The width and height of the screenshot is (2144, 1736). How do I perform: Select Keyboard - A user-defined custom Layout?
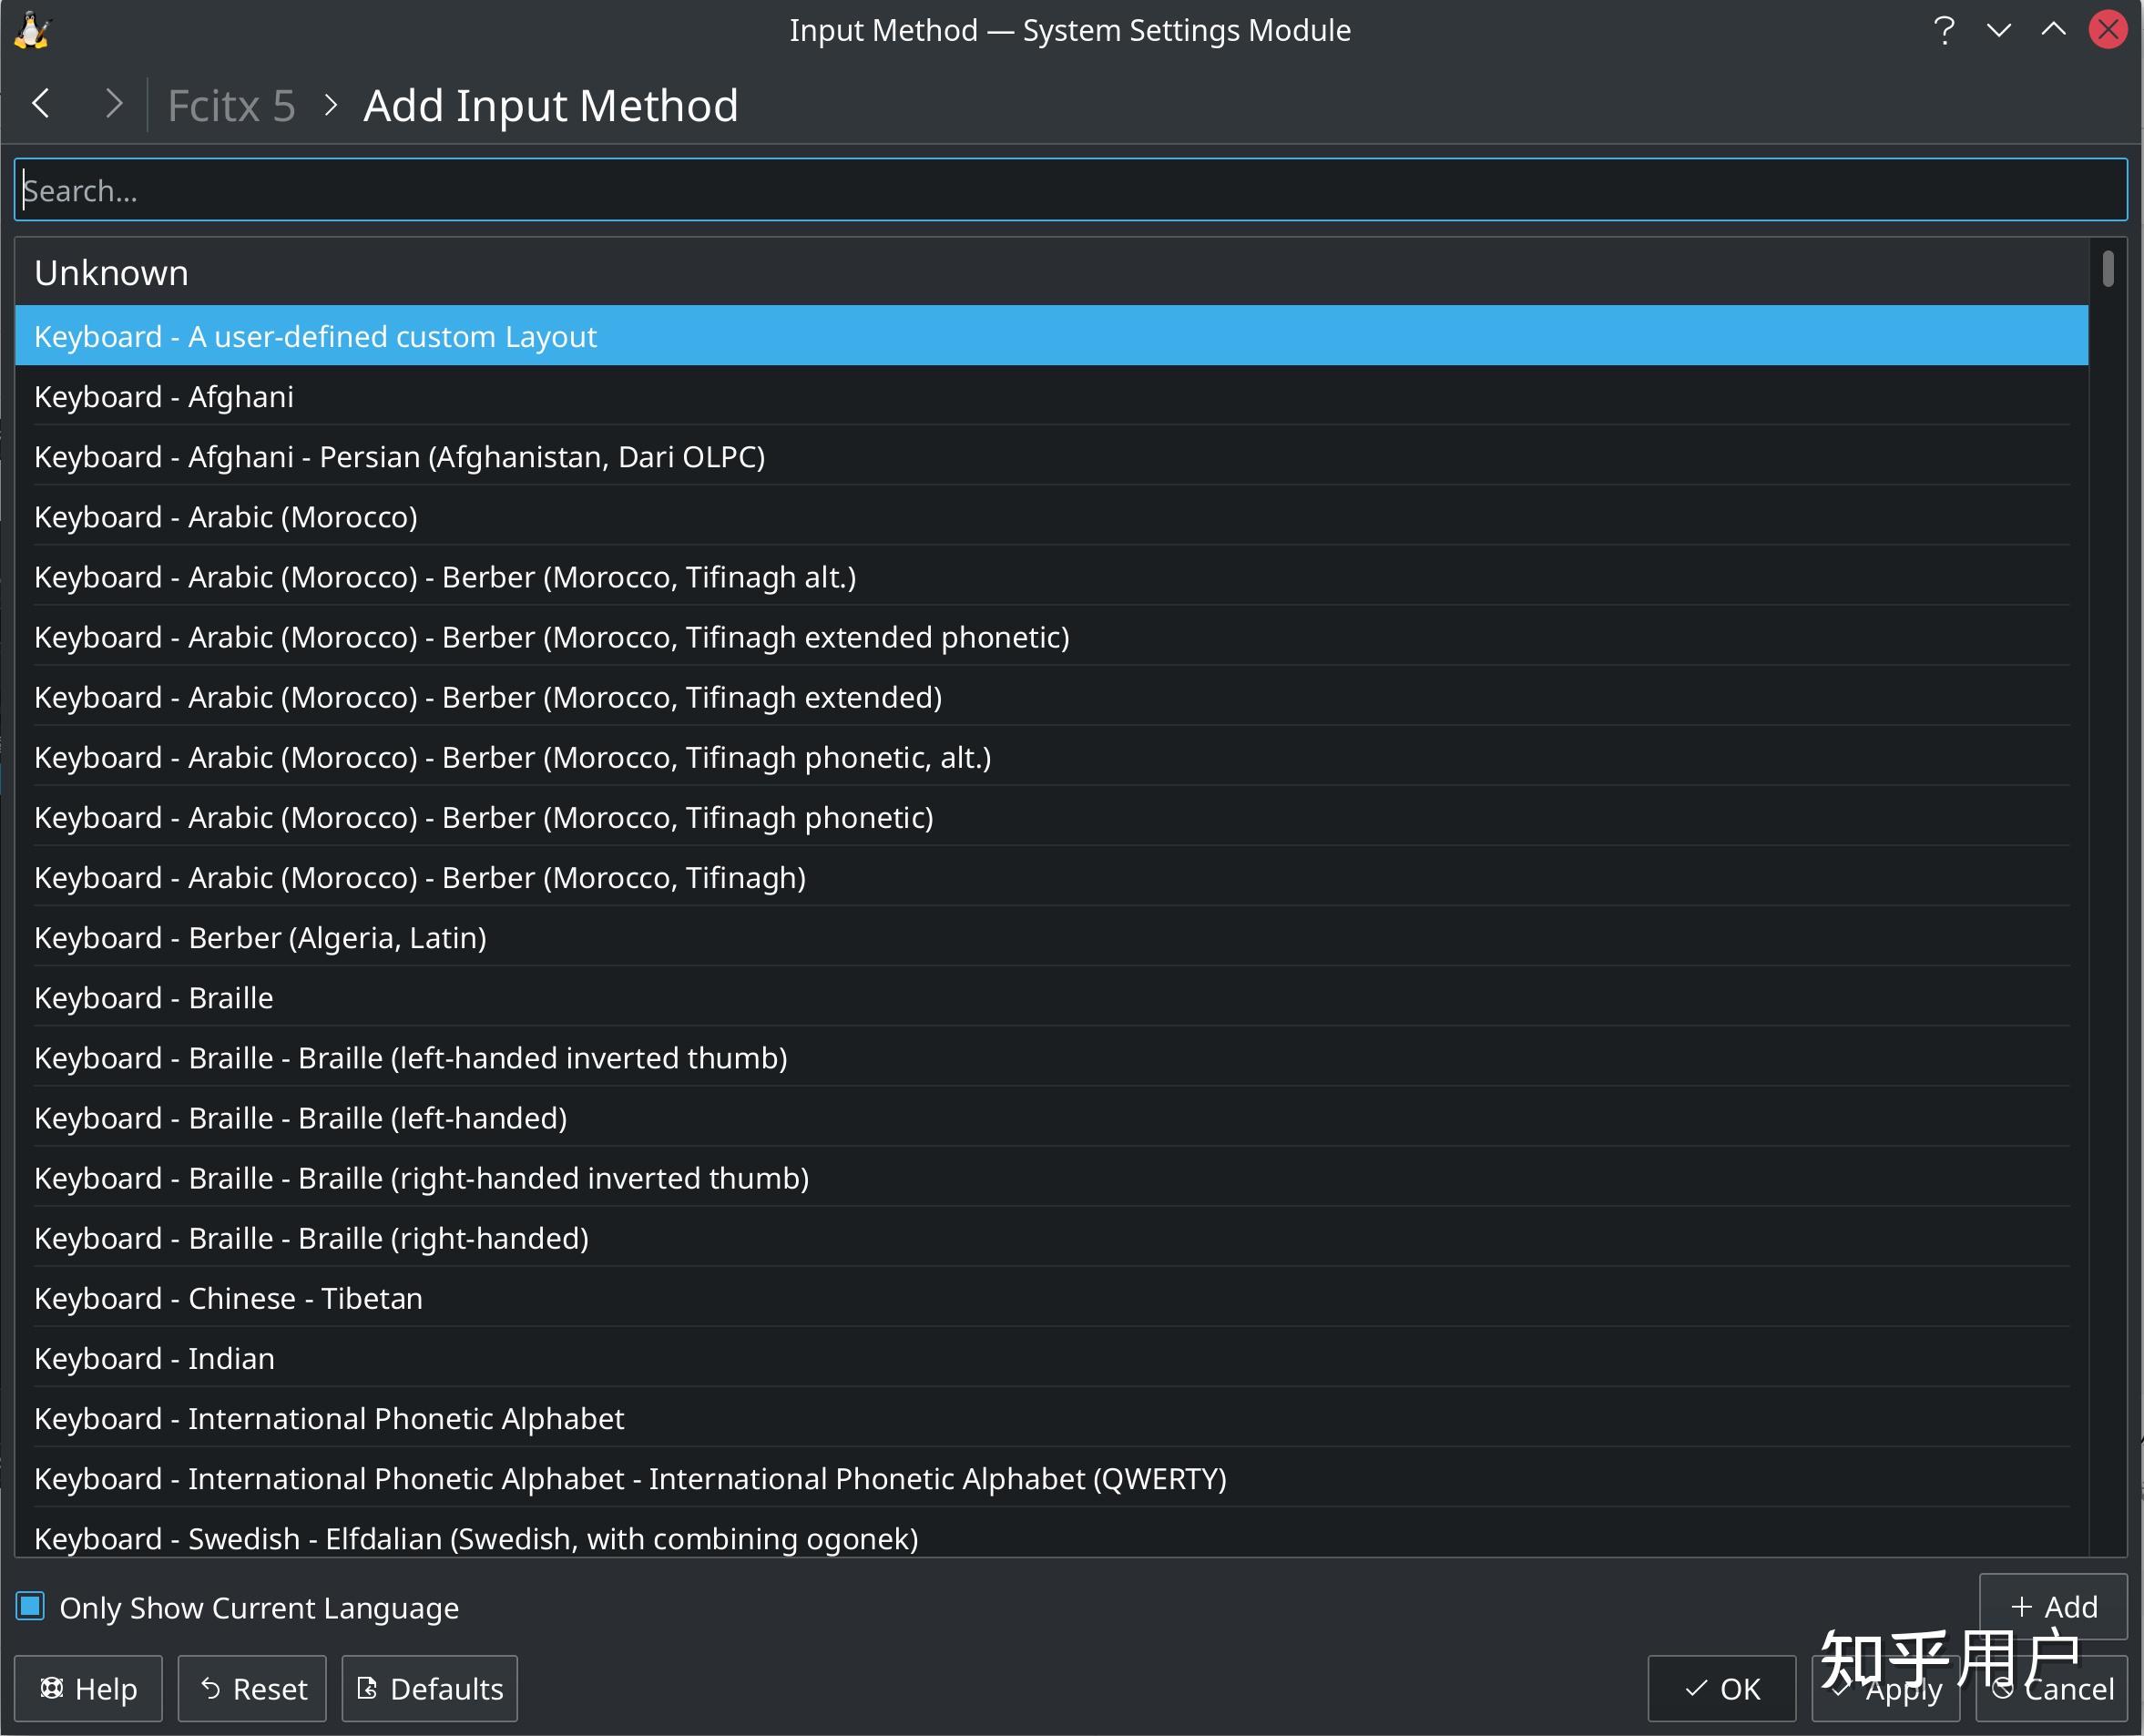pos(1051,336)
